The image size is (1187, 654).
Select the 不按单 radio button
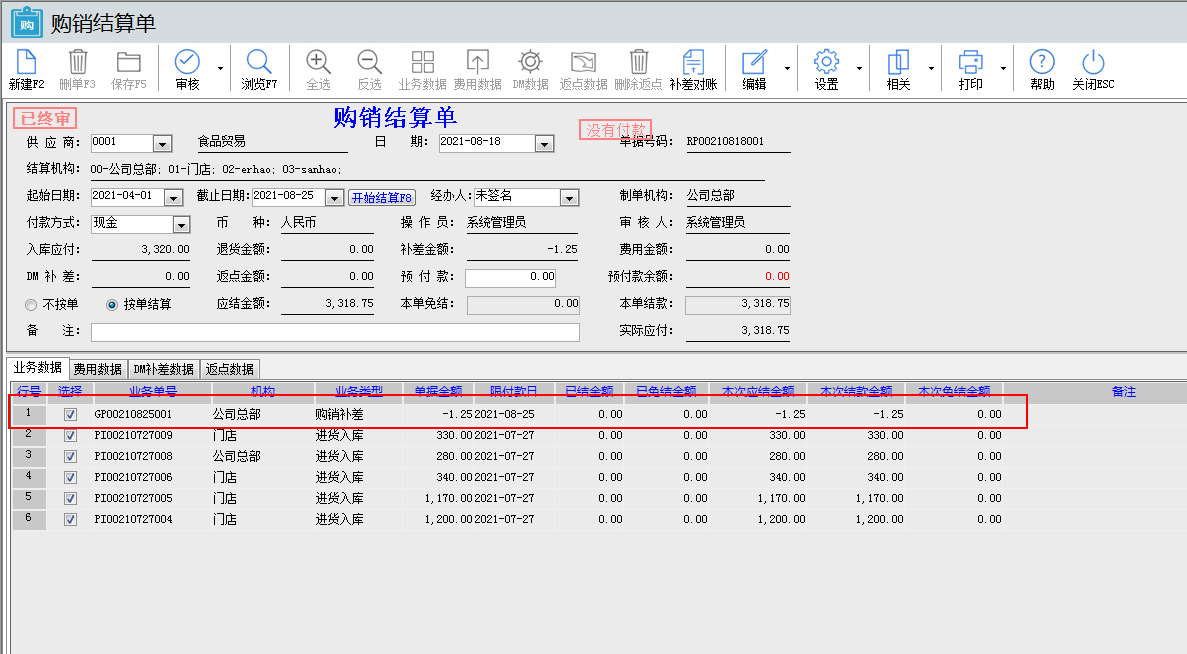coord(32,304)
